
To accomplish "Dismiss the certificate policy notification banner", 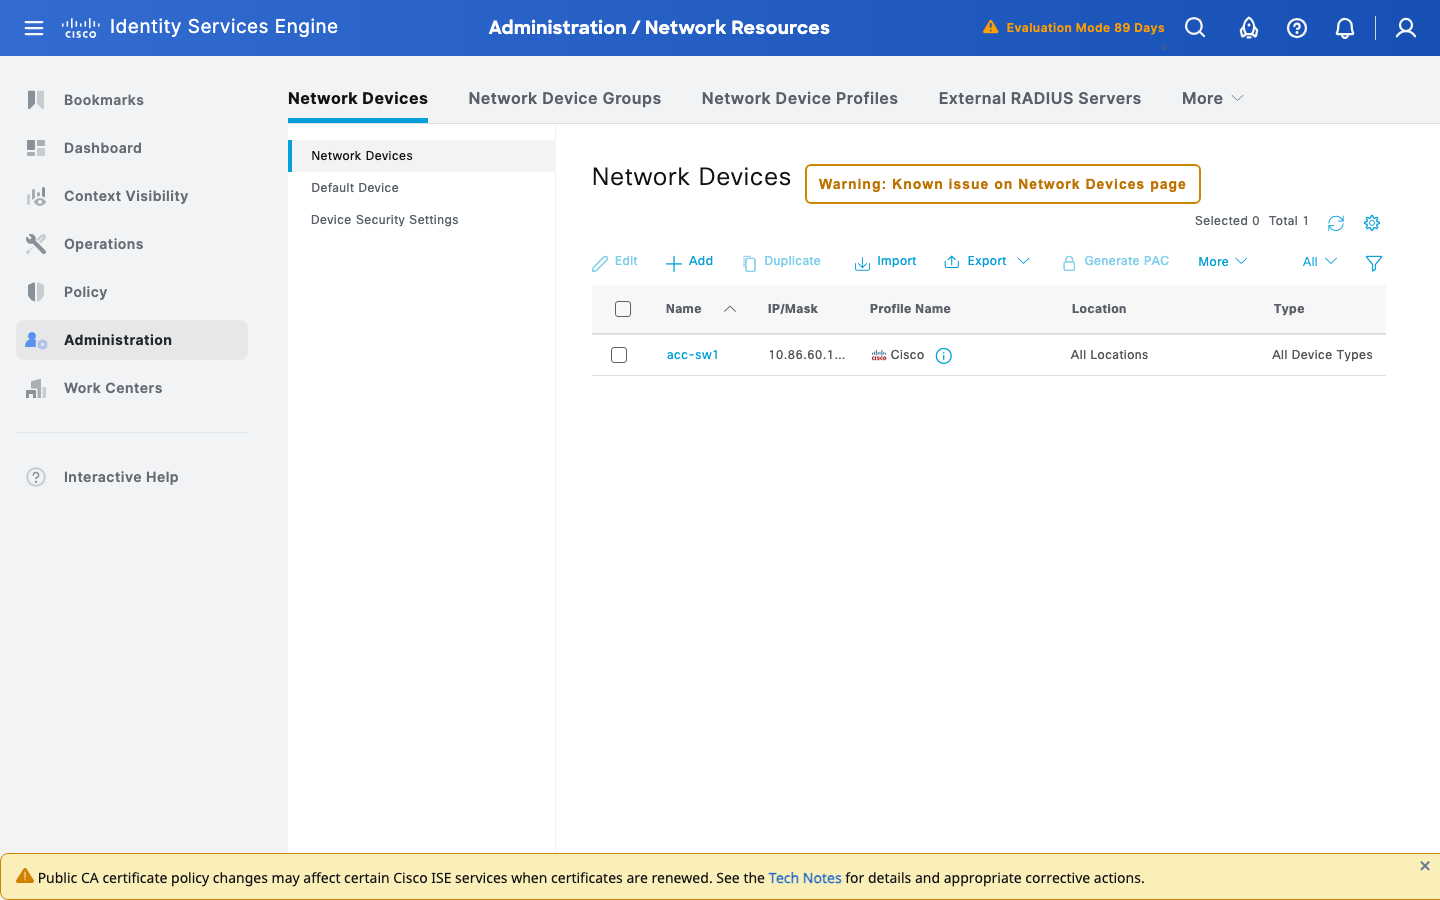I will (1425, 866).
